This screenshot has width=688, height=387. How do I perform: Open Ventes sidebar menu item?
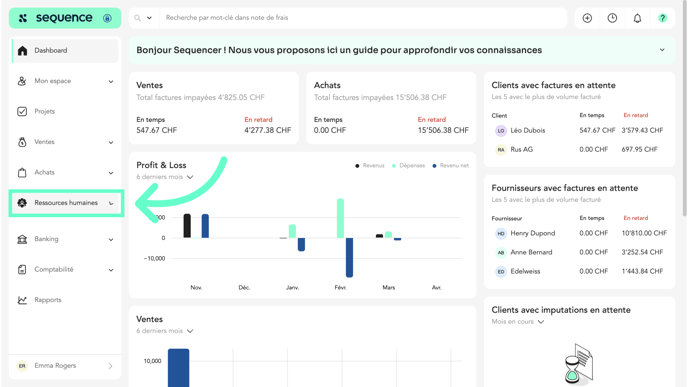[44, 142]
